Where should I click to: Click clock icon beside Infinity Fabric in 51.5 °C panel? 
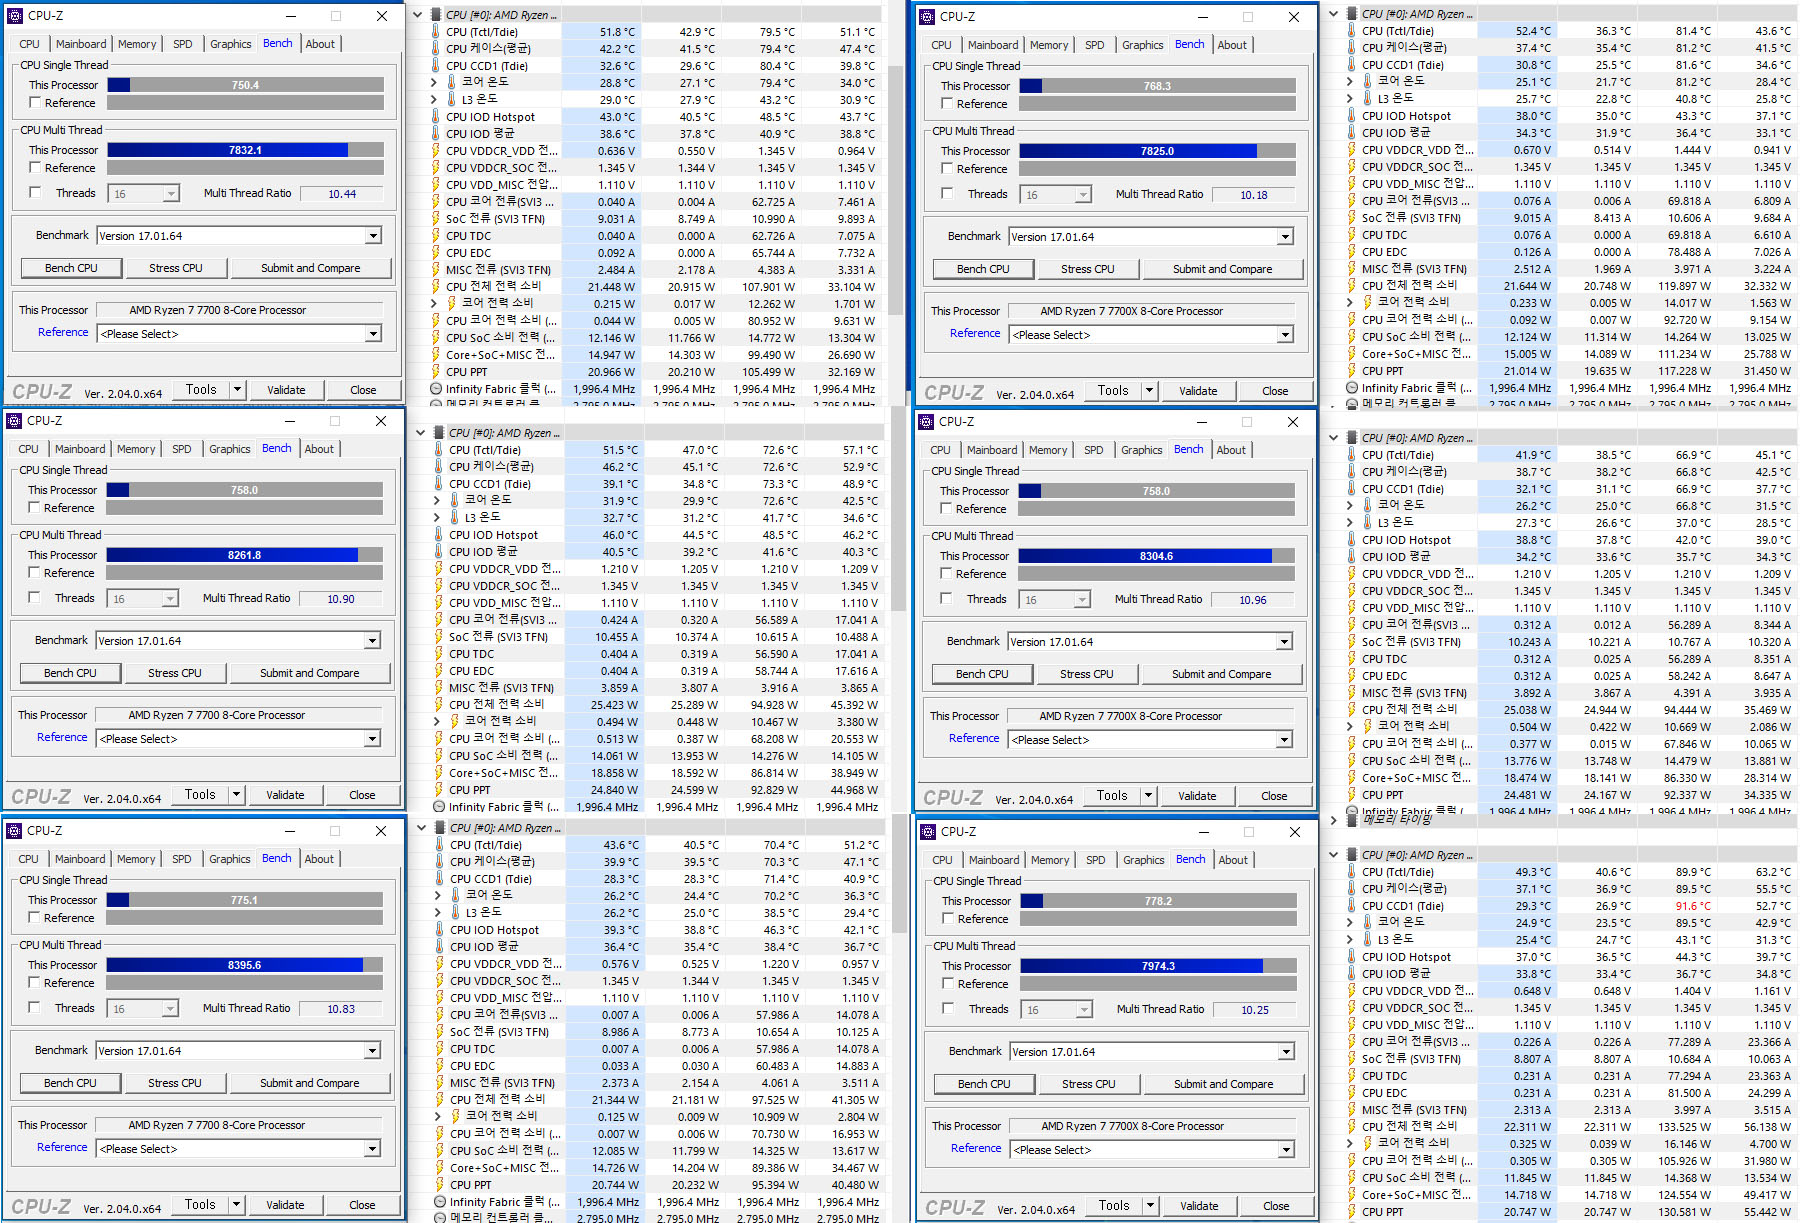439,807
